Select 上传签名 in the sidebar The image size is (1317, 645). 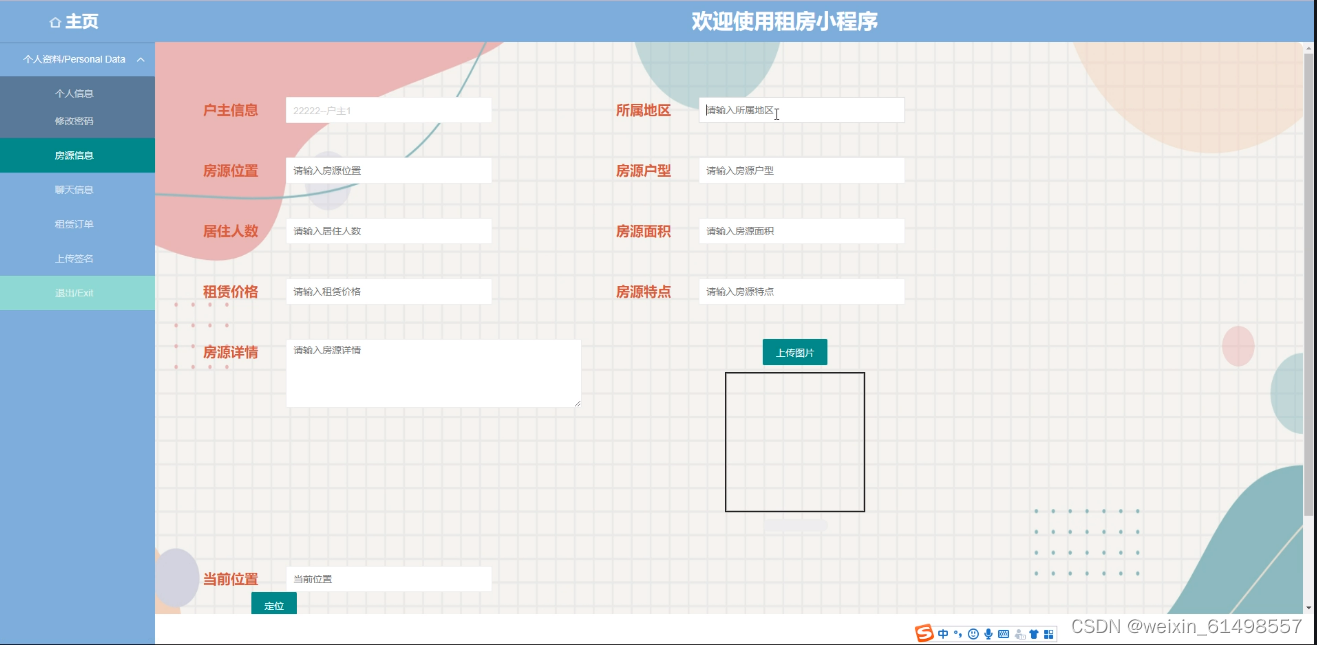pyautogui.click(x=77, y=258)
